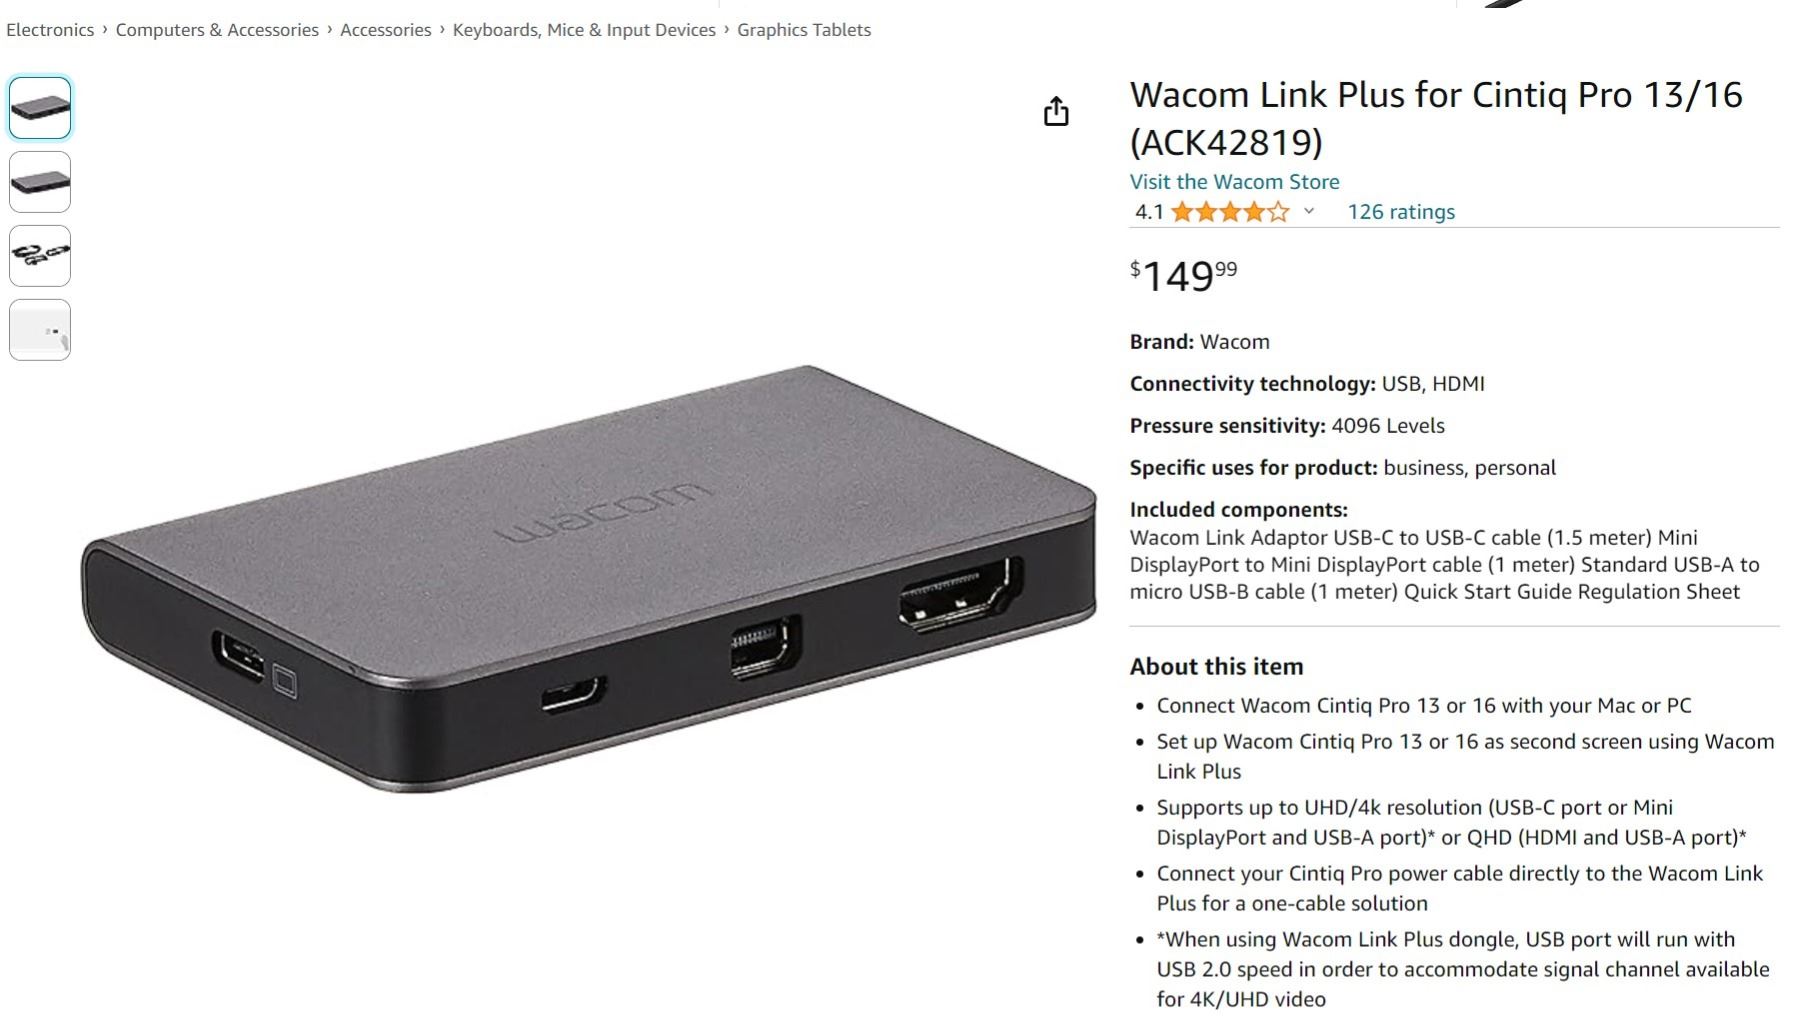Screen dimensions: 1800x1023
Task: Navigate to Accessories breadcrumb
Action: (x=386, y=30)
